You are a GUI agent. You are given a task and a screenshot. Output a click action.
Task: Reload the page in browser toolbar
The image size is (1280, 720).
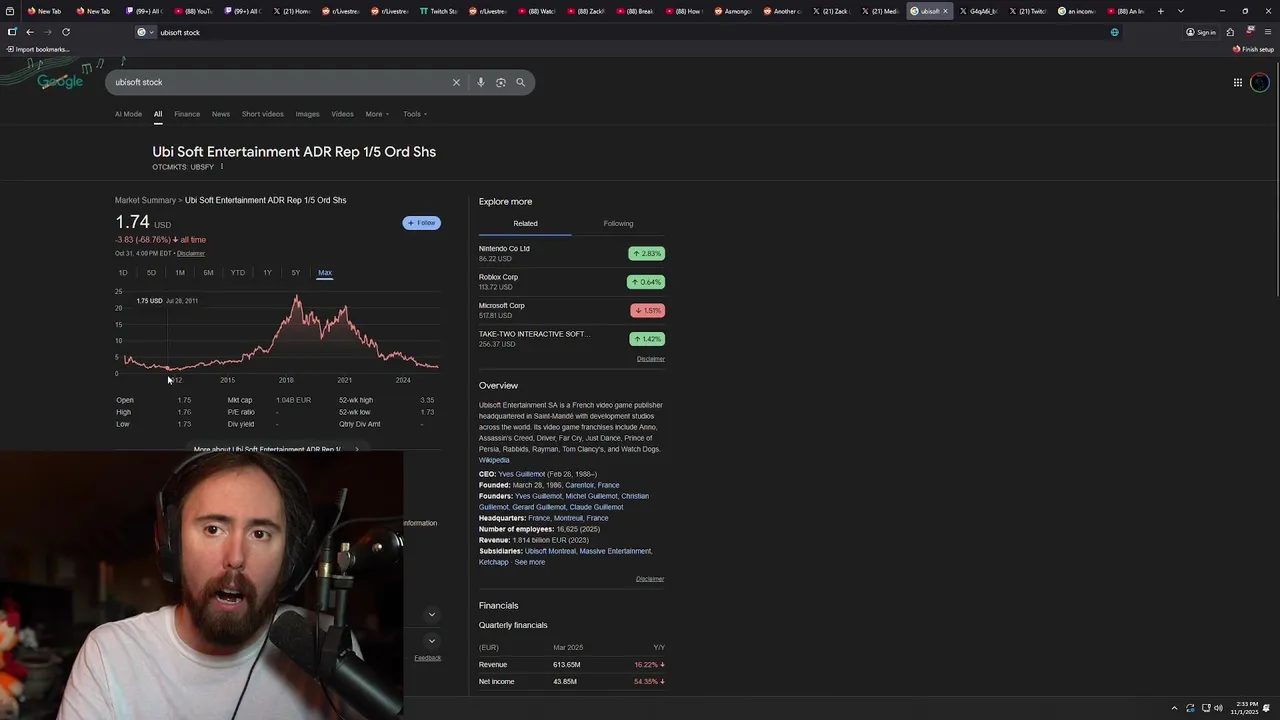click(x=66, y=32)
